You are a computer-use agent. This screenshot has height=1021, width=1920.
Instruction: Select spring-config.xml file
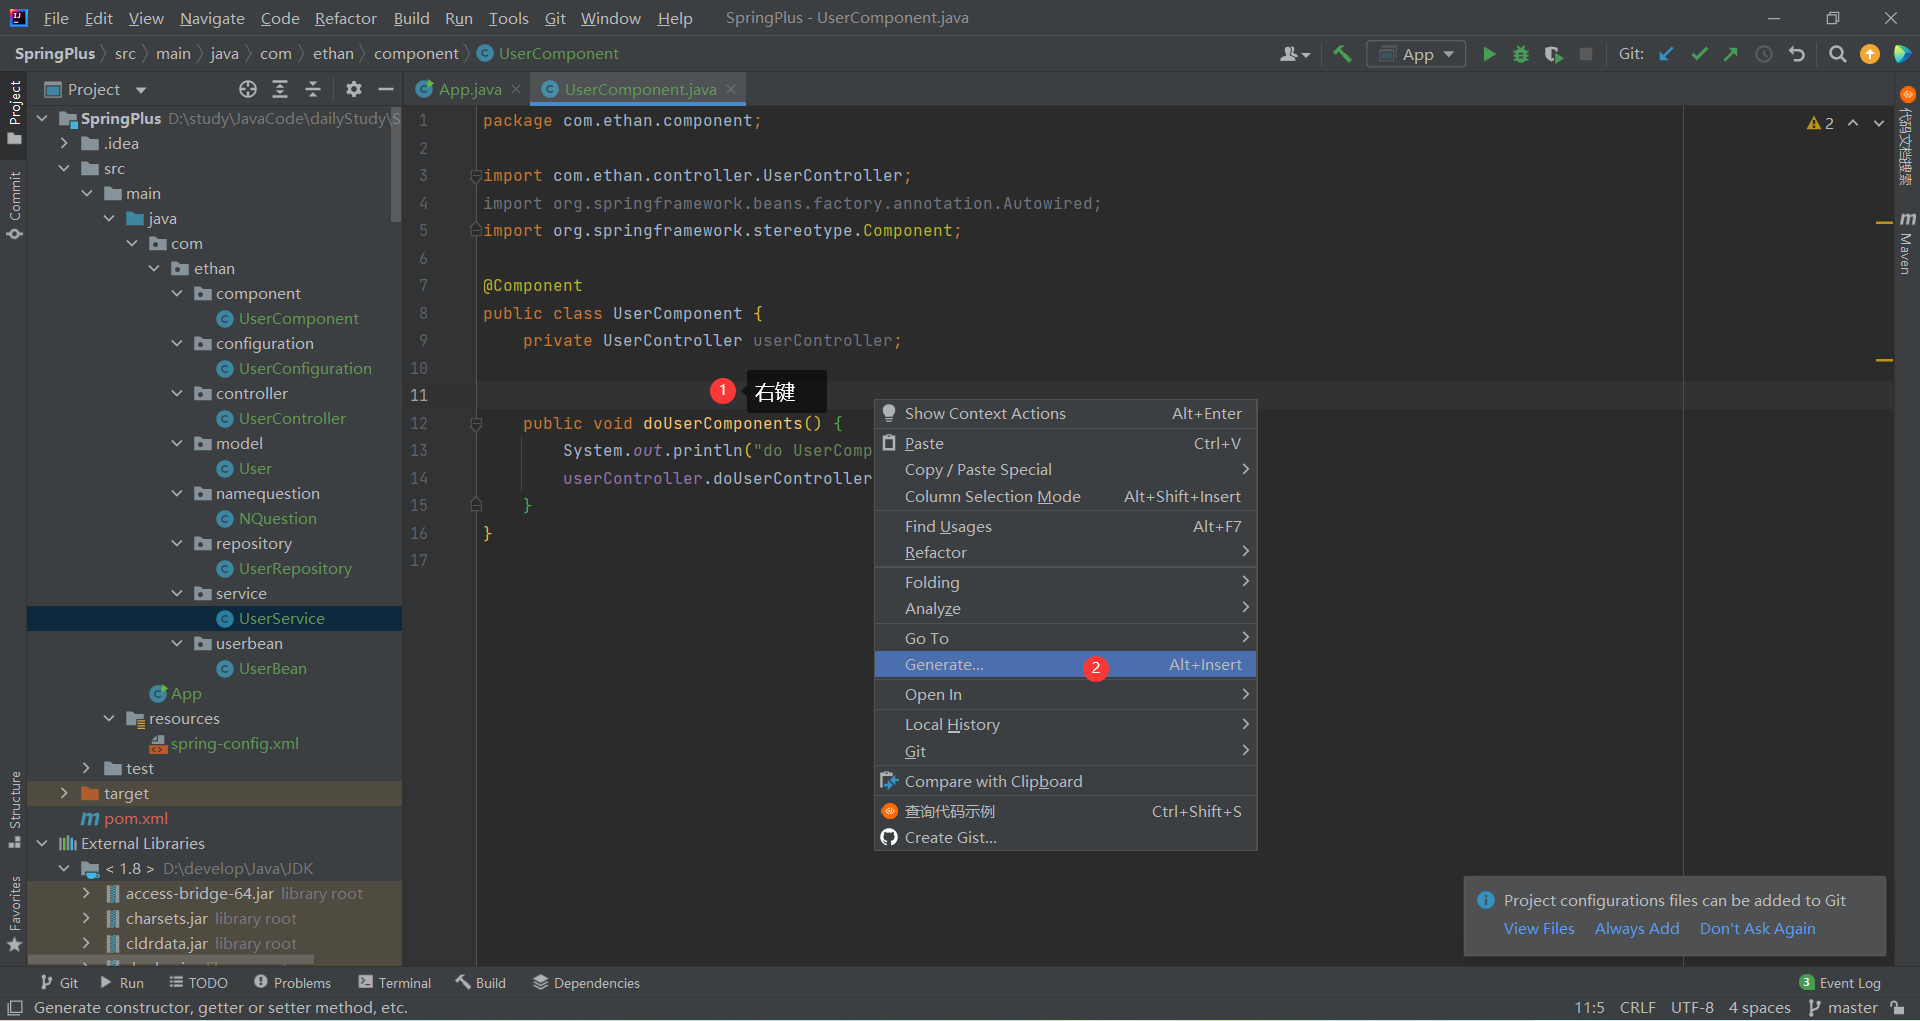pos(234,743)
